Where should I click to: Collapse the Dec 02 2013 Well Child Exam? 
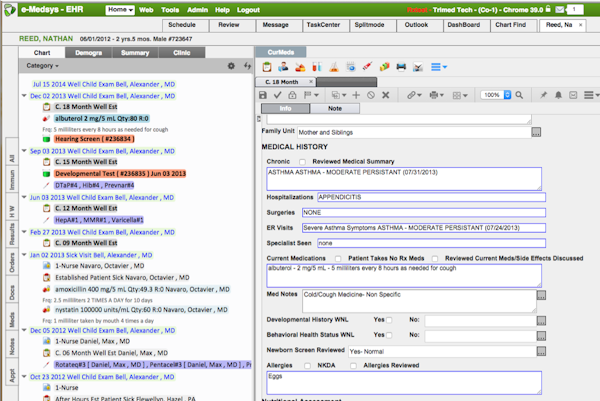pos(24,96)
